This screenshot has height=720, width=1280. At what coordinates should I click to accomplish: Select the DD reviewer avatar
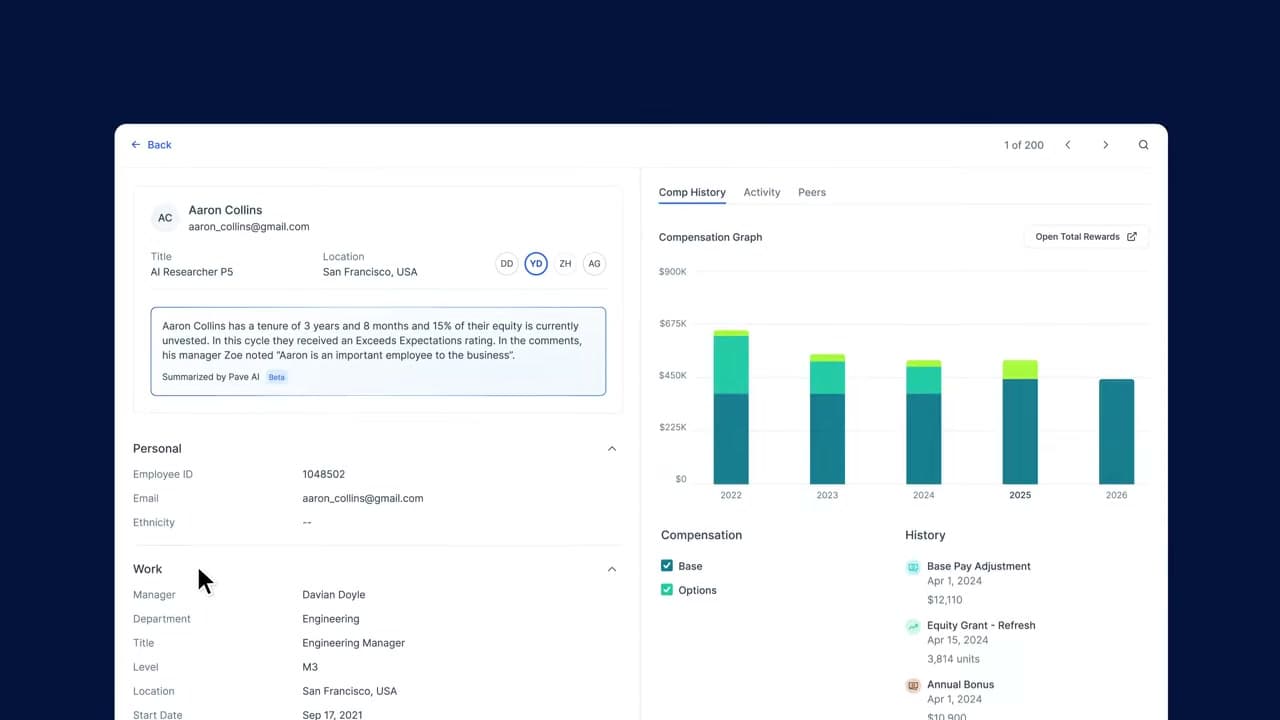click(507, 264)
